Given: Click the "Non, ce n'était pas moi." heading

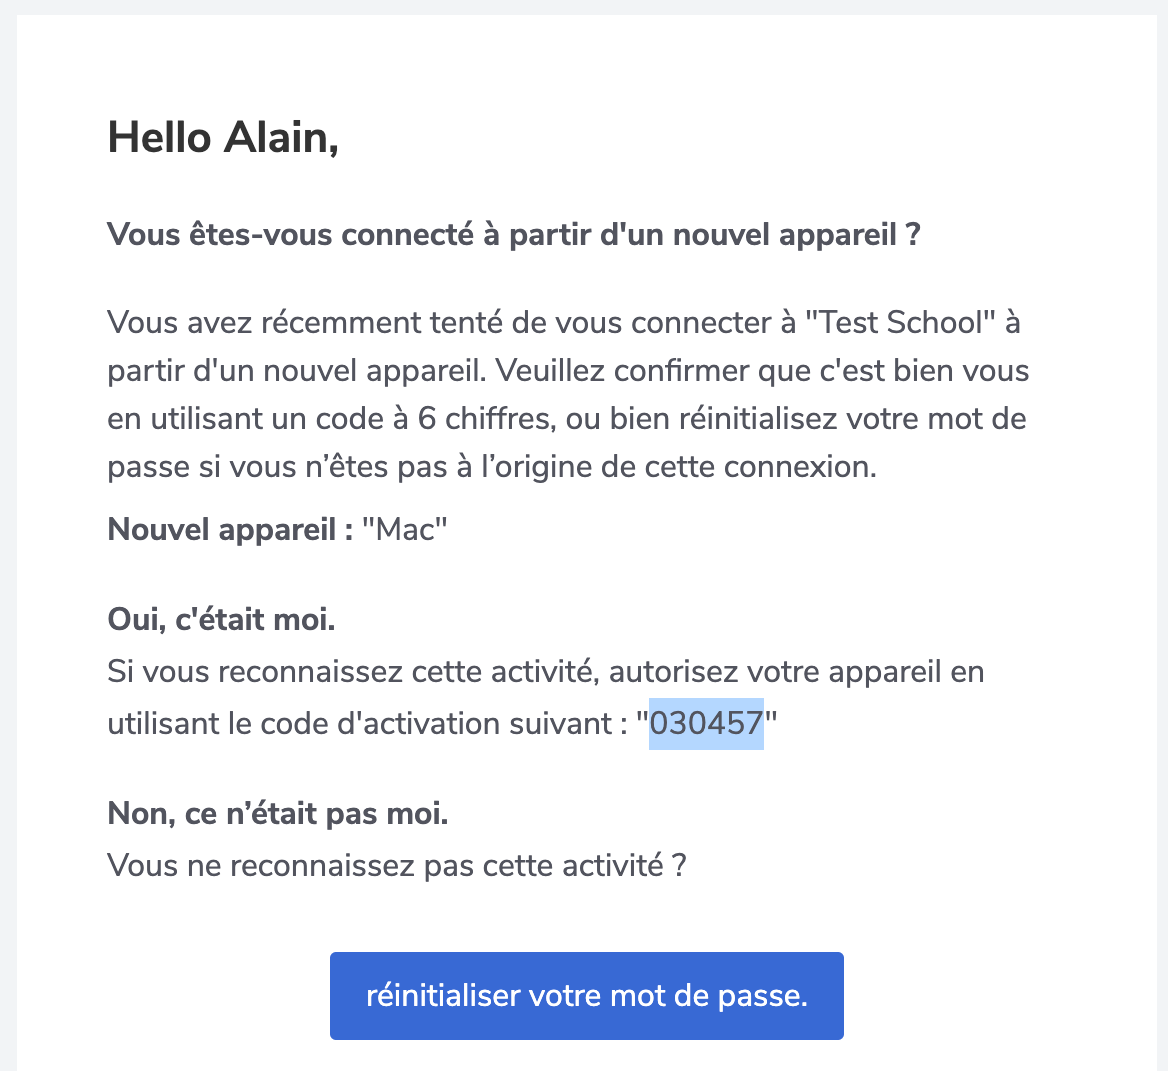Looking at the screenshot, I should [278, 813].
